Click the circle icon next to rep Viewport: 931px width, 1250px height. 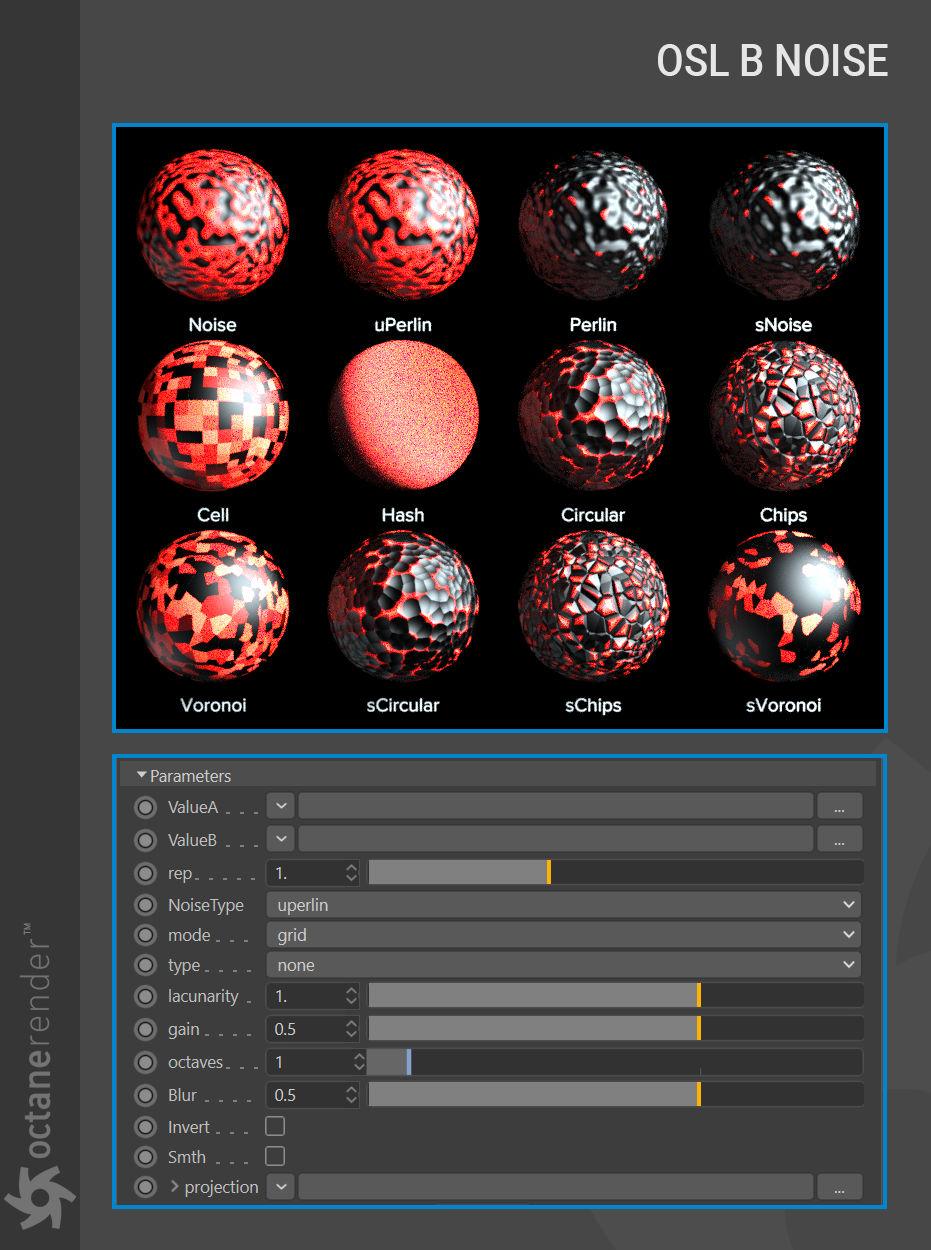click(x=146, y=873)
